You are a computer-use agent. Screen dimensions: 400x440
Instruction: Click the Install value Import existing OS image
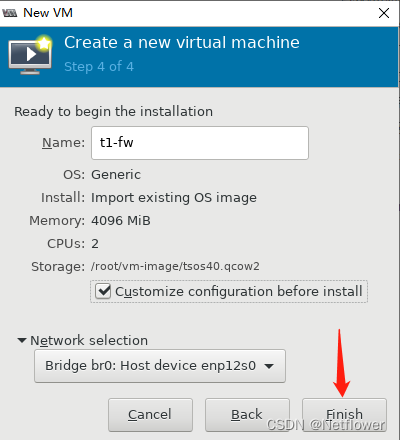coord(174,198)
